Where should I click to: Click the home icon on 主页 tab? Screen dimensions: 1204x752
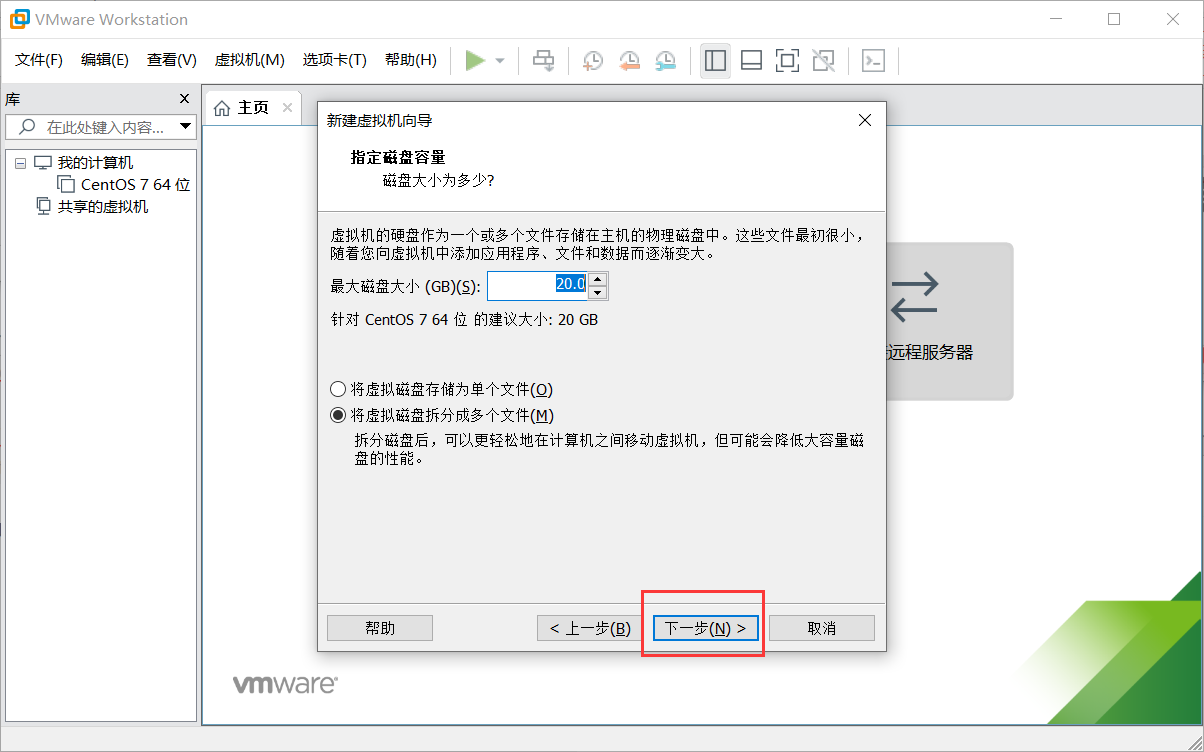tap(222, 107)
